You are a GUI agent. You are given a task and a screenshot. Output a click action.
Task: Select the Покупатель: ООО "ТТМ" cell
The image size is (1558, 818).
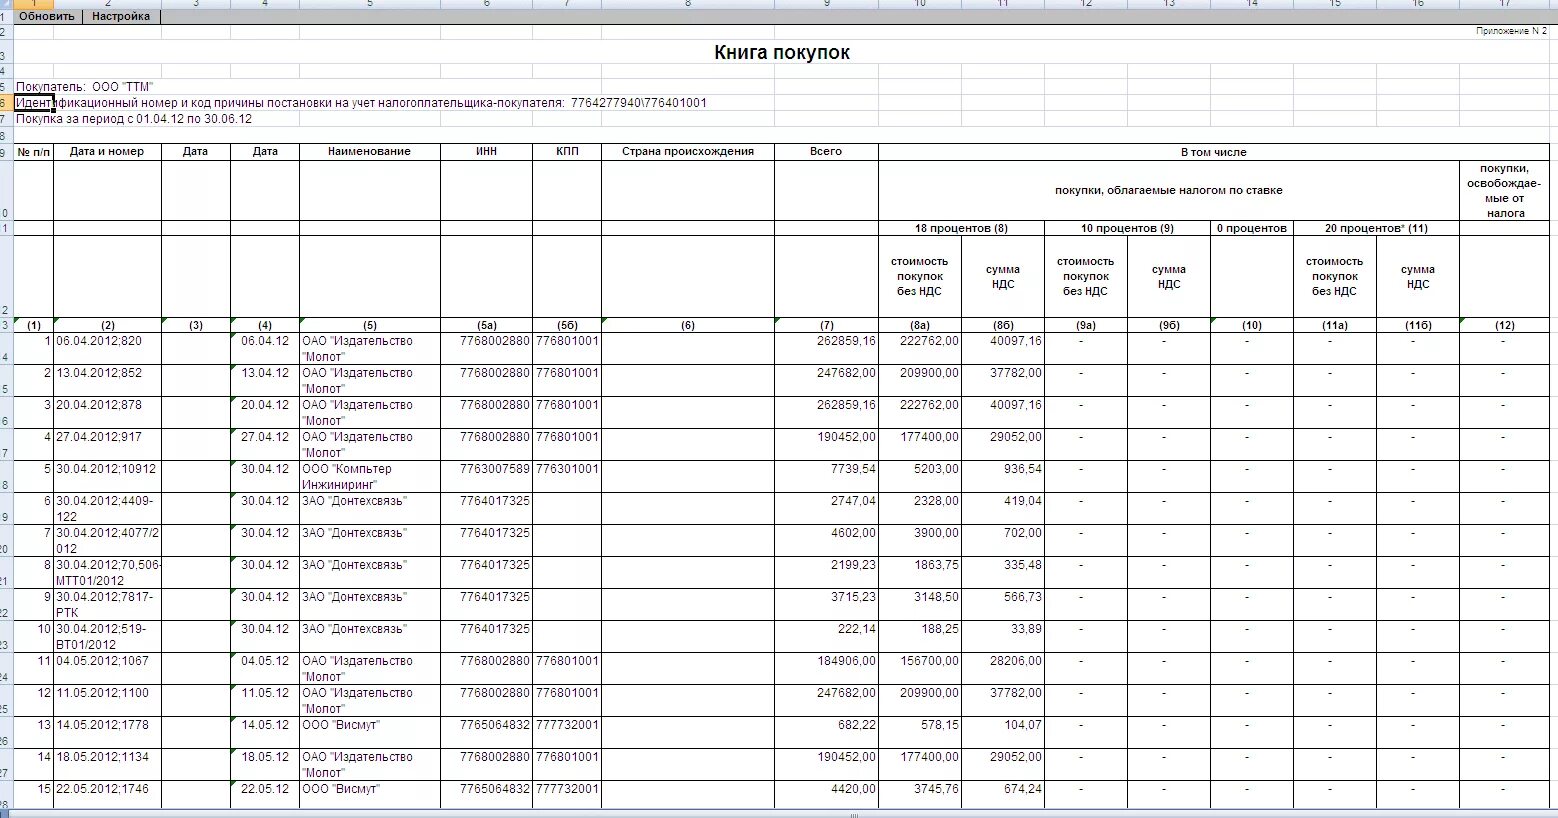[x=84, y=87]
